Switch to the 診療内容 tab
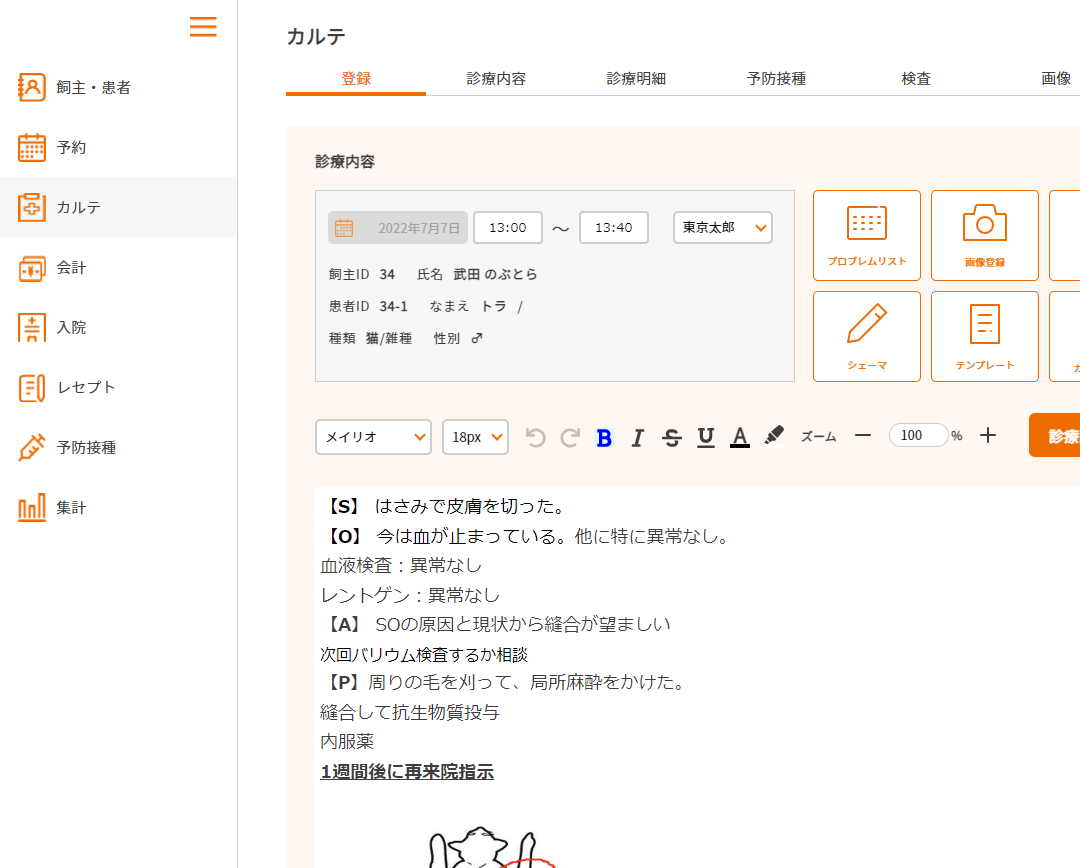Image resolution: width=1080 pixels, height=868 pixels. (496, 79)
